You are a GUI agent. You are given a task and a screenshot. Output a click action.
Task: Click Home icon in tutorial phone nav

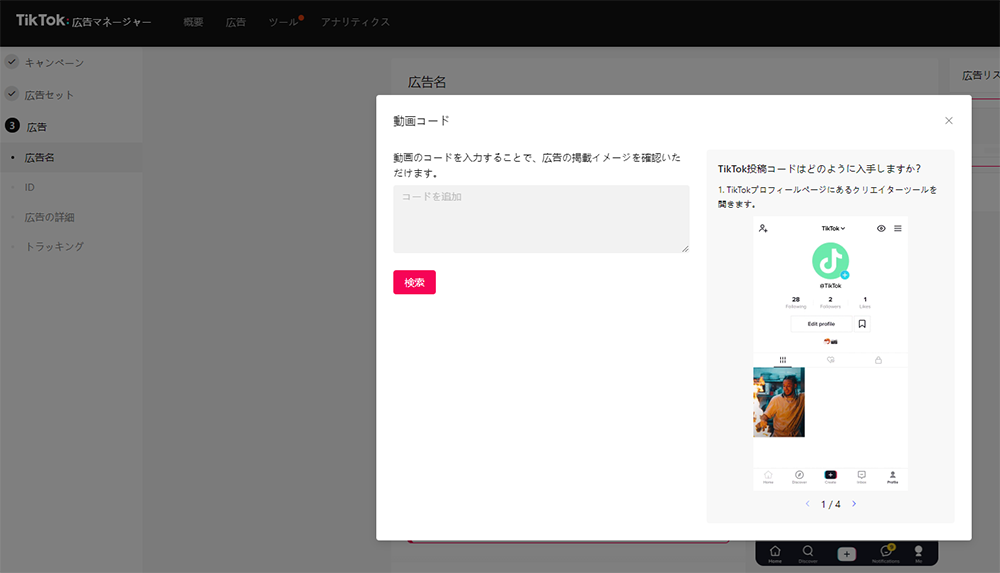pos(768,477)
